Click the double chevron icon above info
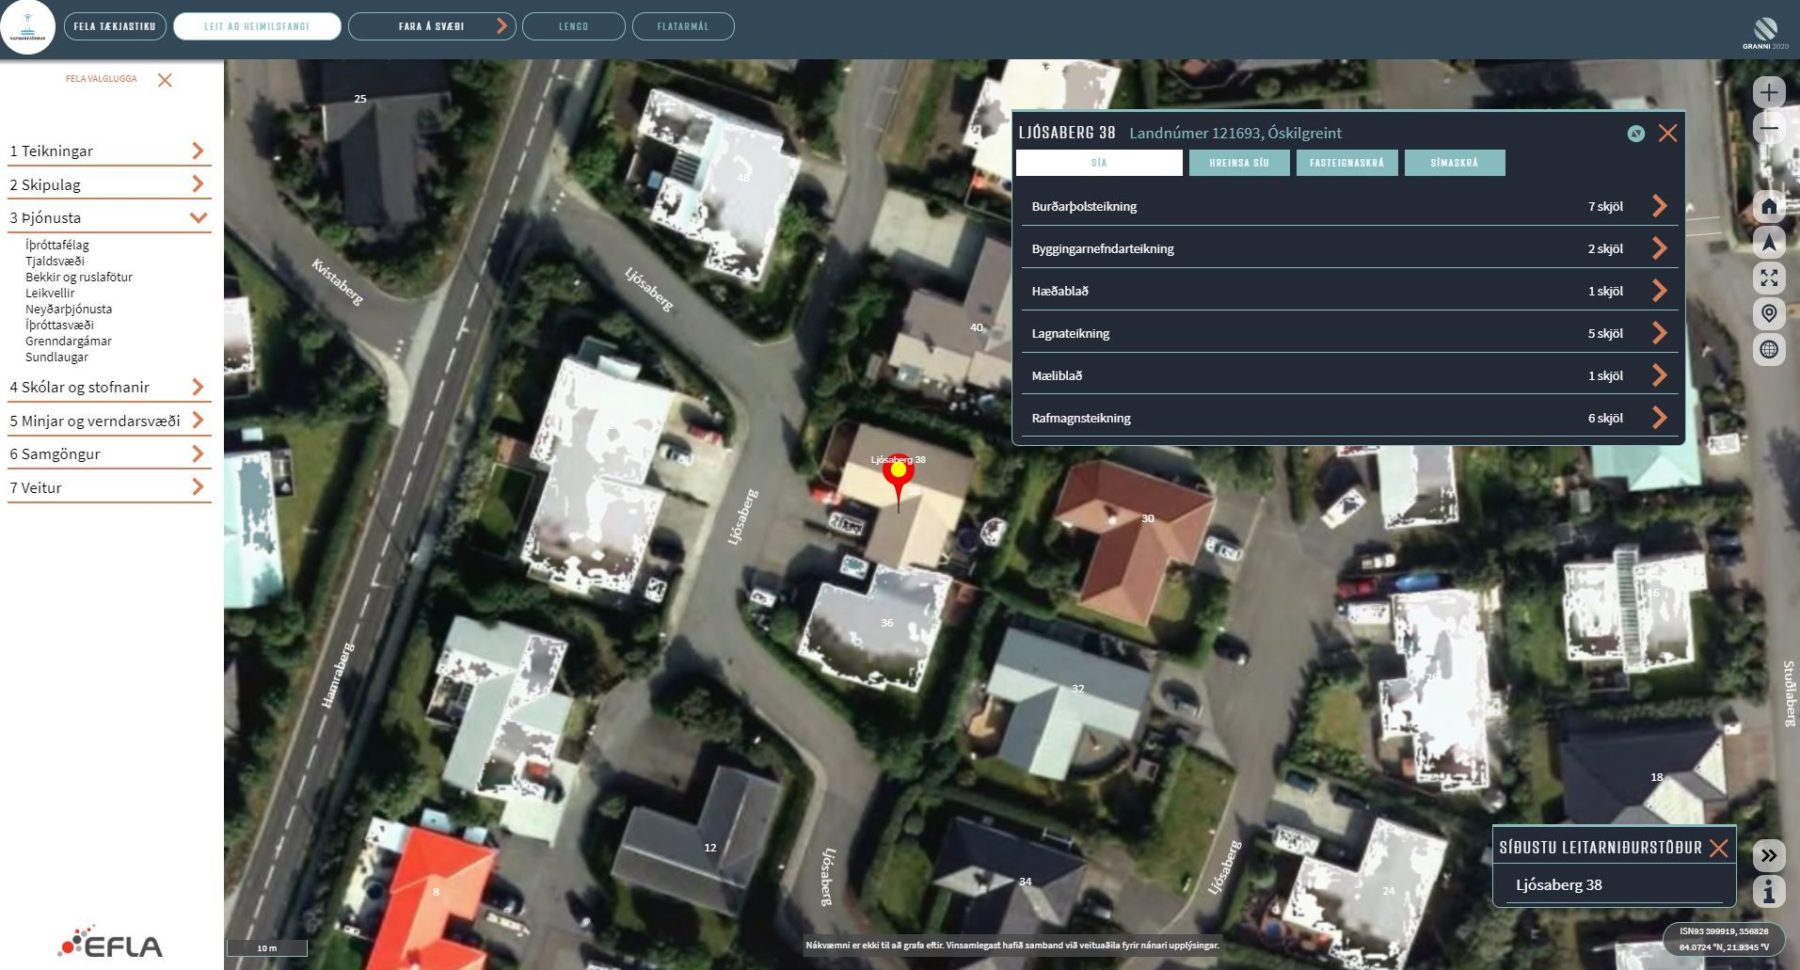 click(1769, 855)
